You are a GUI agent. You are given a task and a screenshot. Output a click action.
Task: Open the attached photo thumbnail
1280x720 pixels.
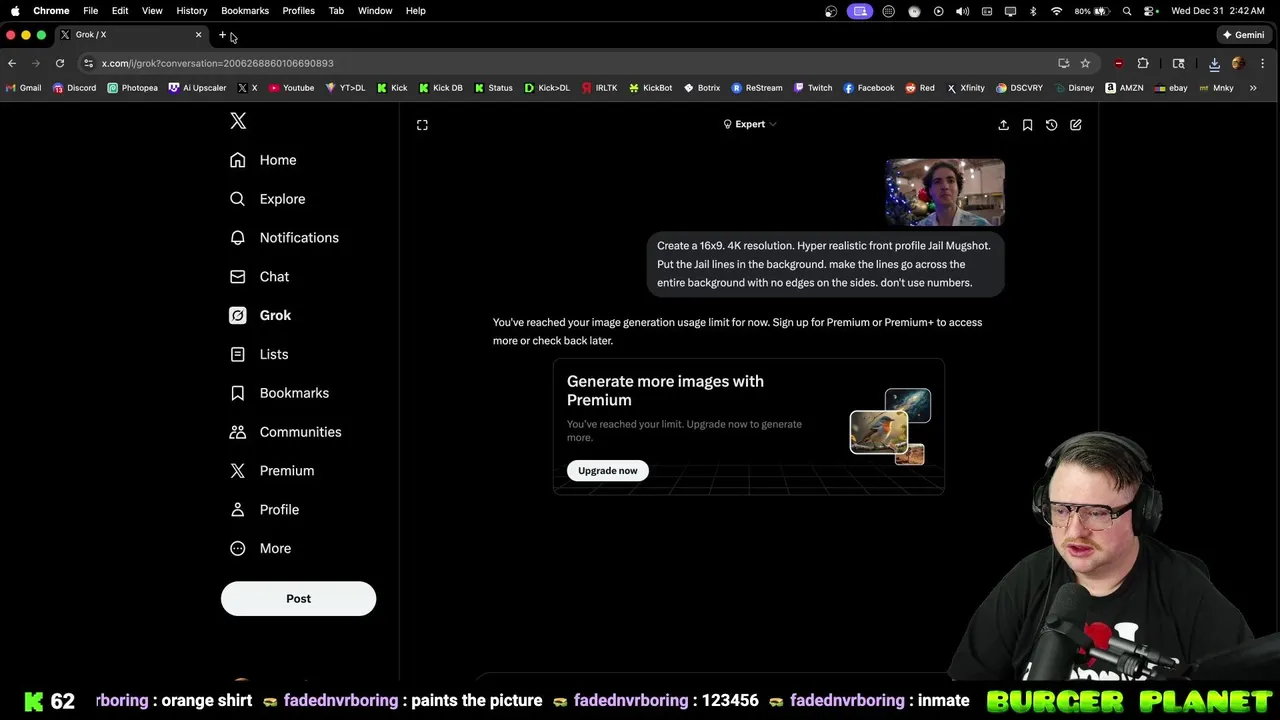coord(944,192)
